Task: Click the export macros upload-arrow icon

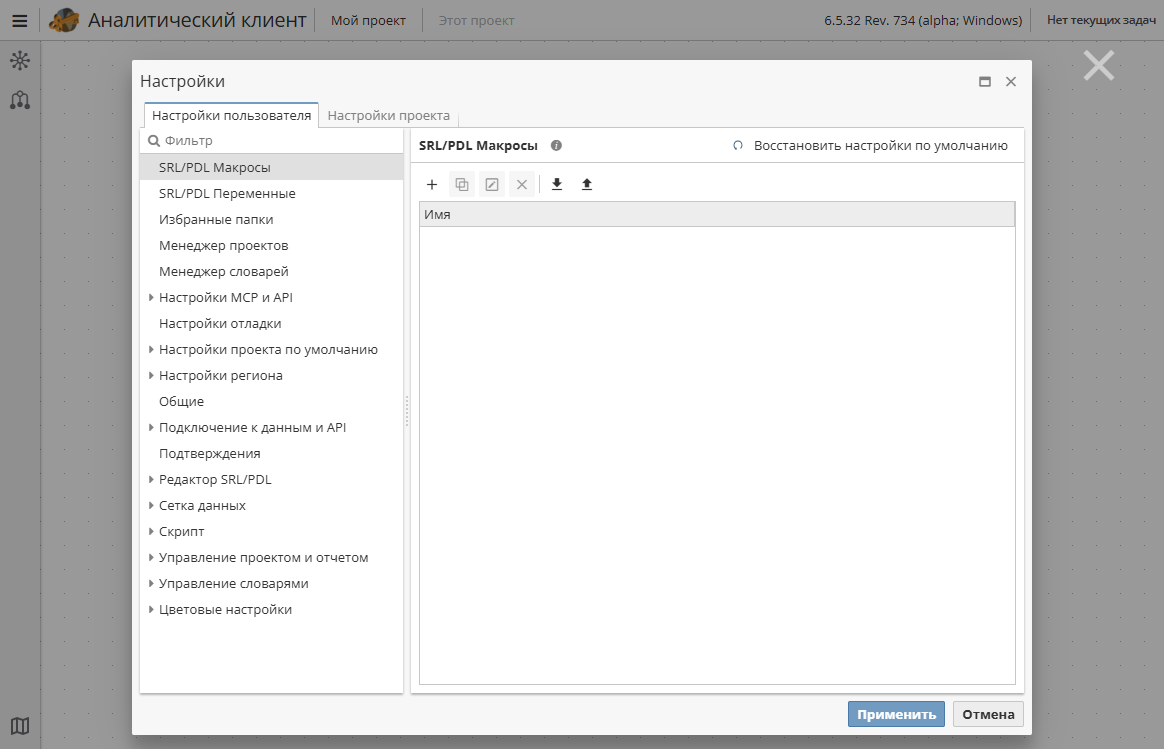Action: click(x=586, y=184)
